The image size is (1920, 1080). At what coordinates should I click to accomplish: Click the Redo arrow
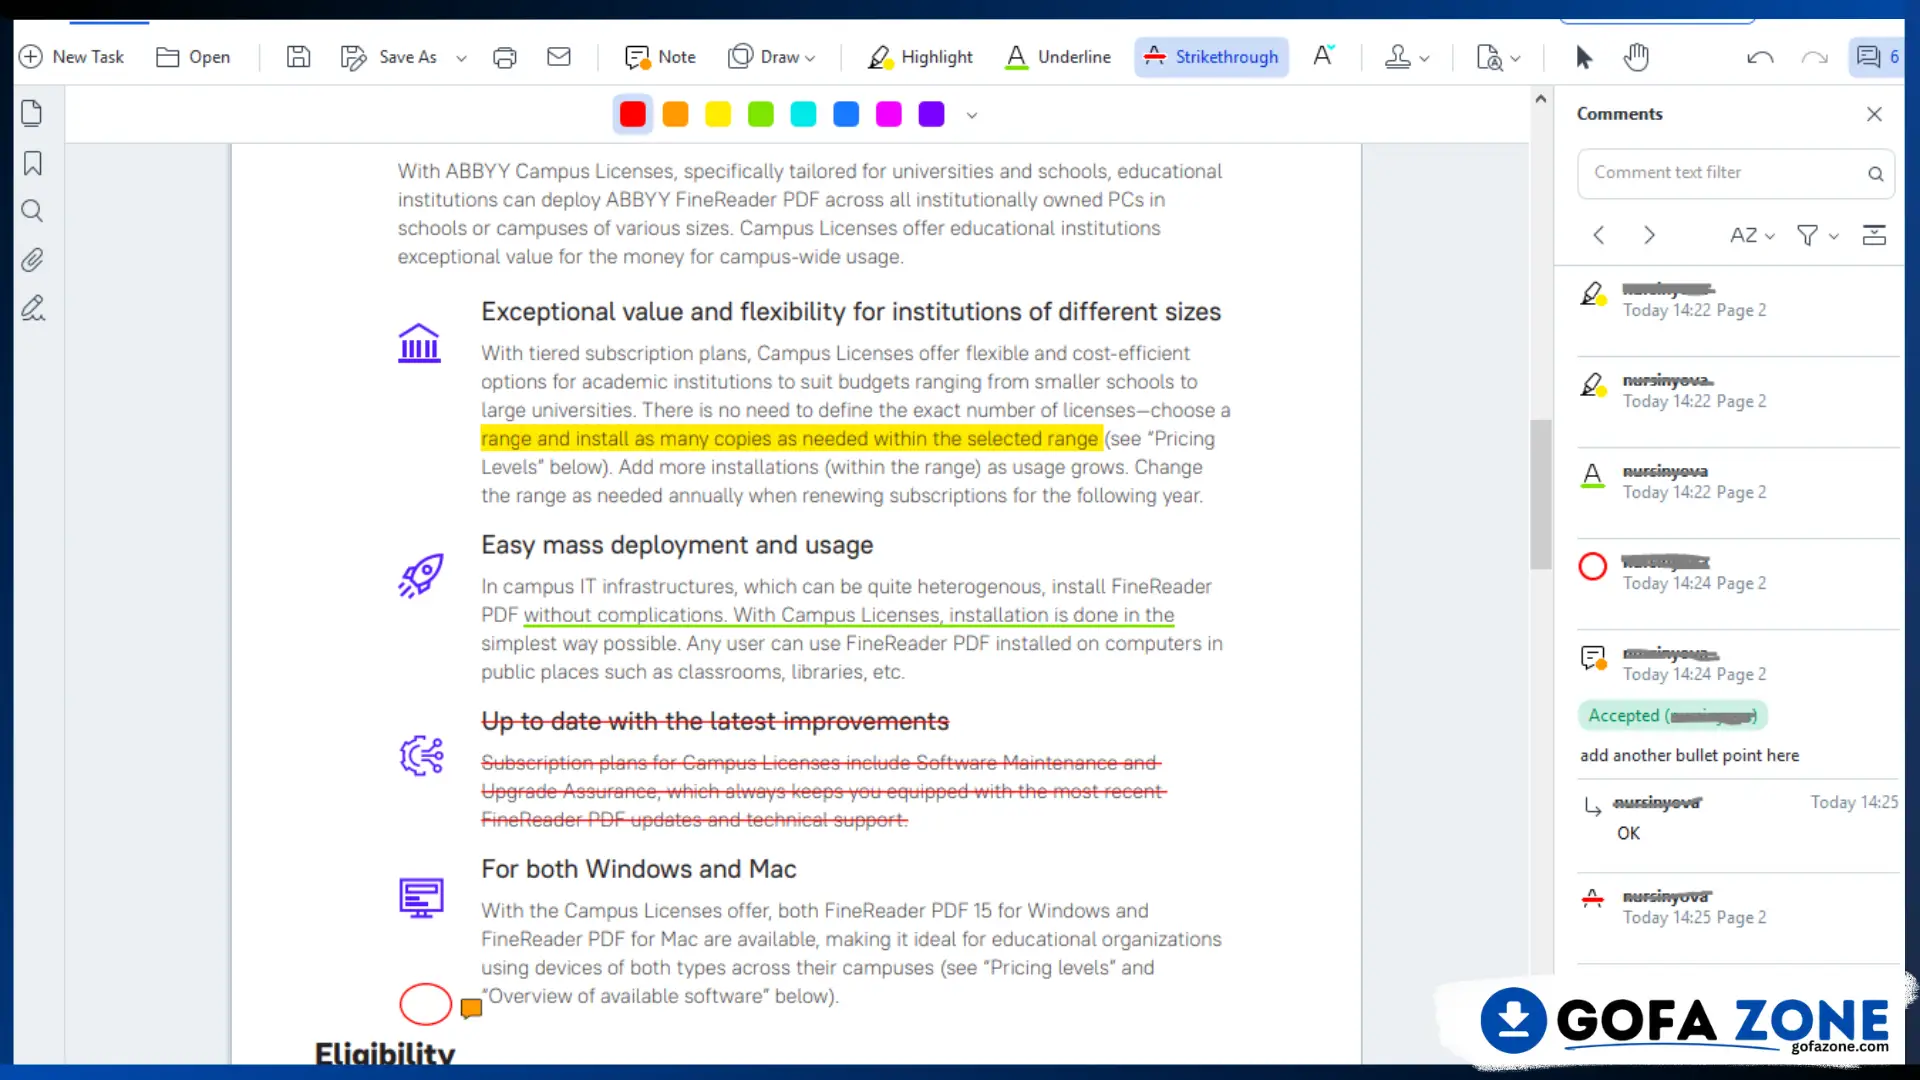coord(1815,58)
